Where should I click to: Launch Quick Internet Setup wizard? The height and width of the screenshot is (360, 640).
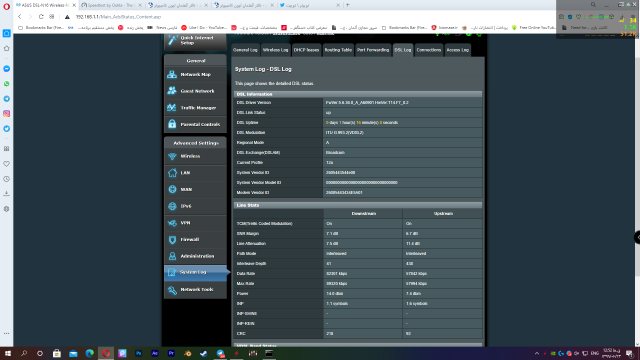click(x=195, y=40)
